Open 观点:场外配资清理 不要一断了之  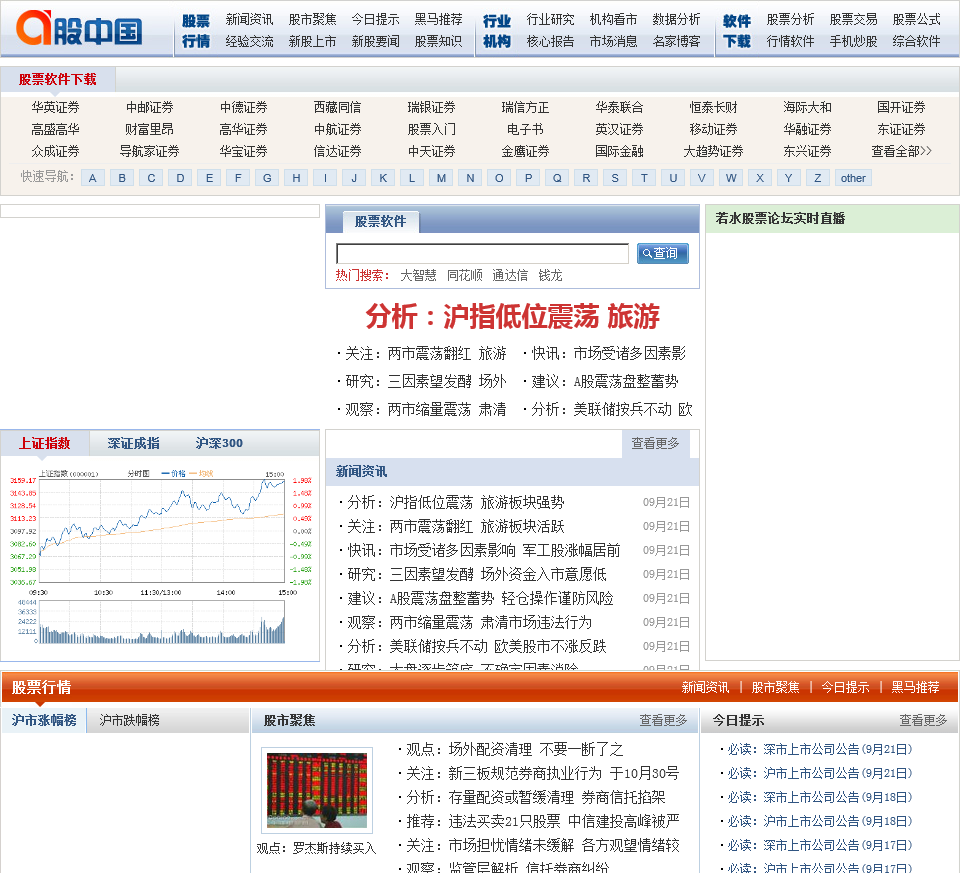click(x=514, y=749)
